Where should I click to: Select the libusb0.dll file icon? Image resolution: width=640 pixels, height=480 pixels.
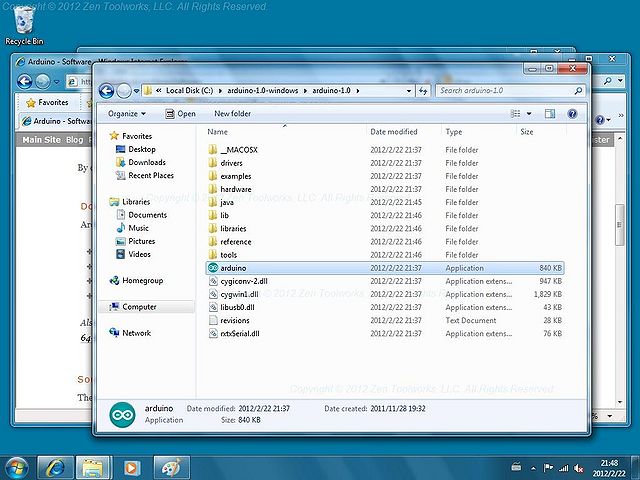click(213, 307)
